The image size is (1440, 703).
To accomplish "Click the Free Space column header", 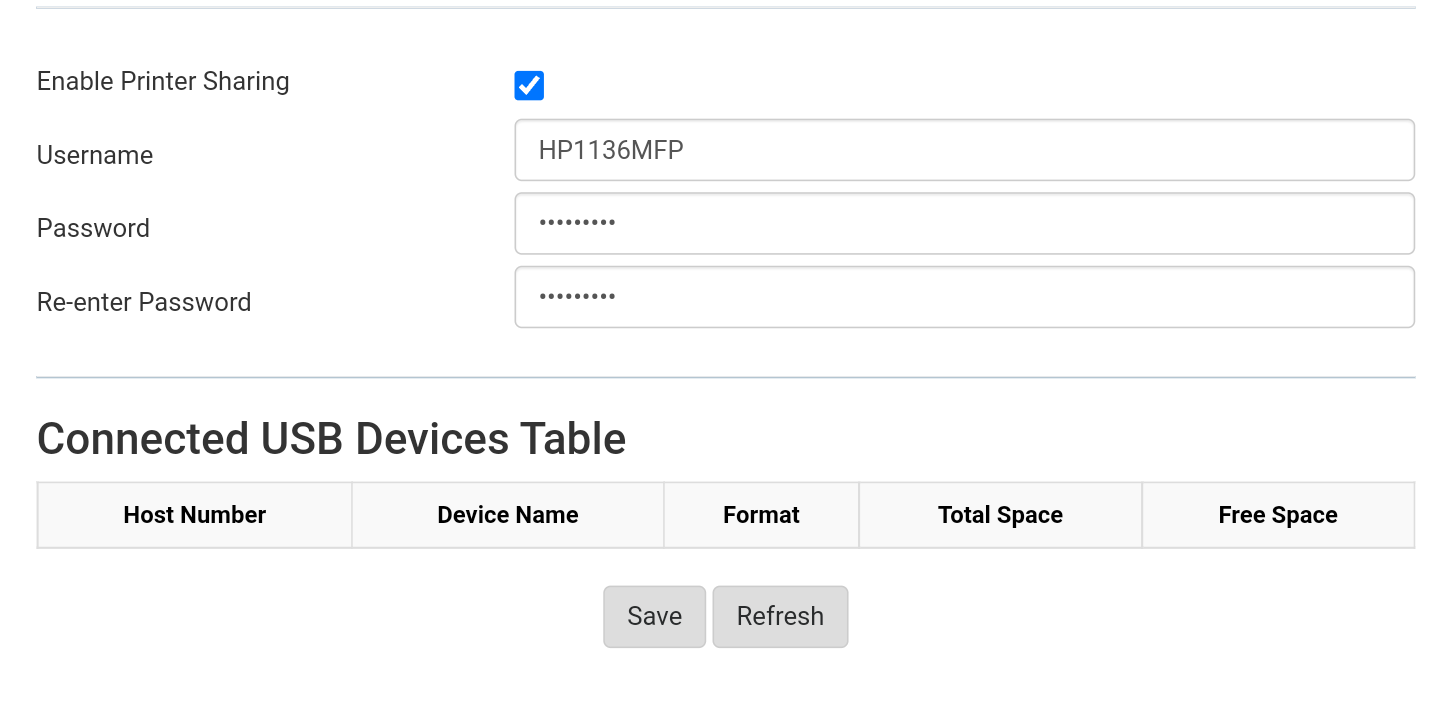I will pos(1277,514).
